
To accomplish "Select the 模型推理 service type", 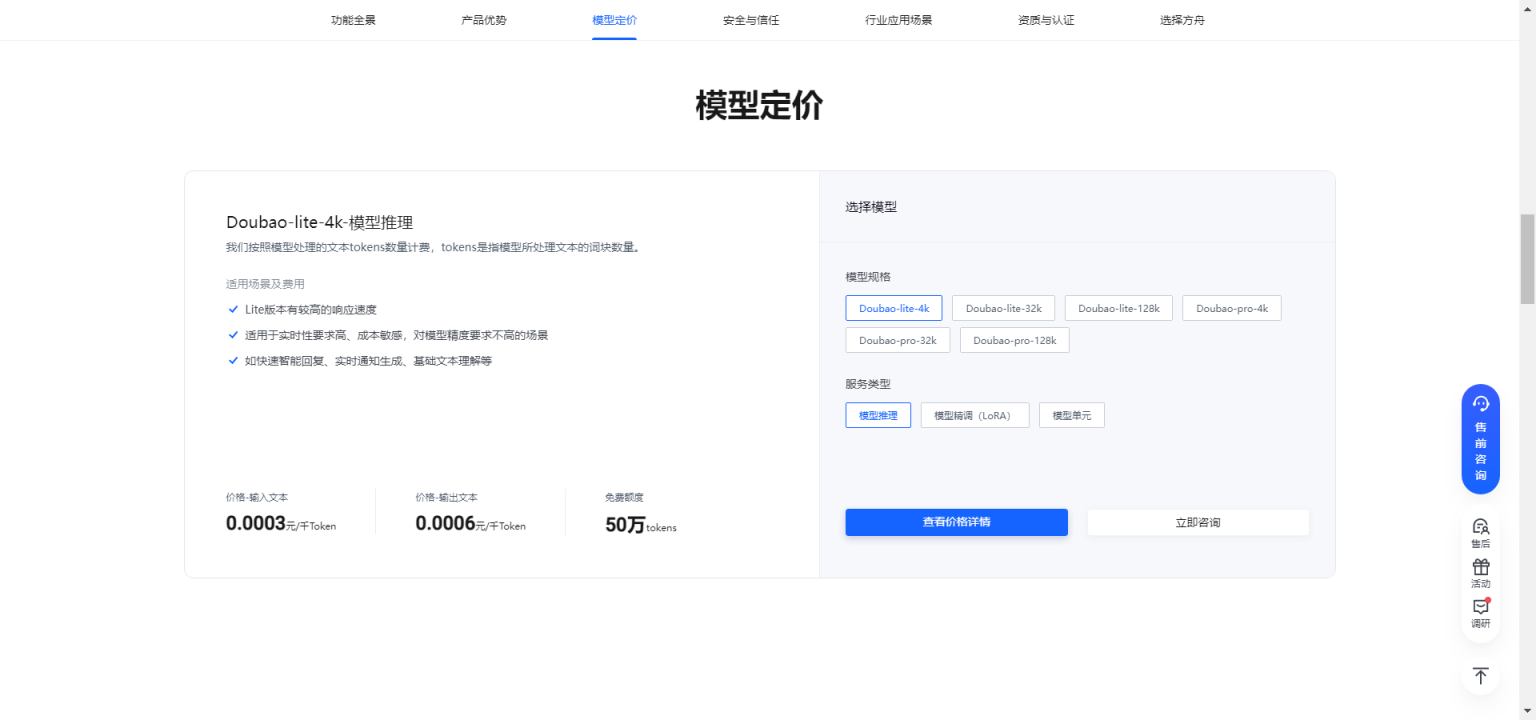I will tap(878, 415).
